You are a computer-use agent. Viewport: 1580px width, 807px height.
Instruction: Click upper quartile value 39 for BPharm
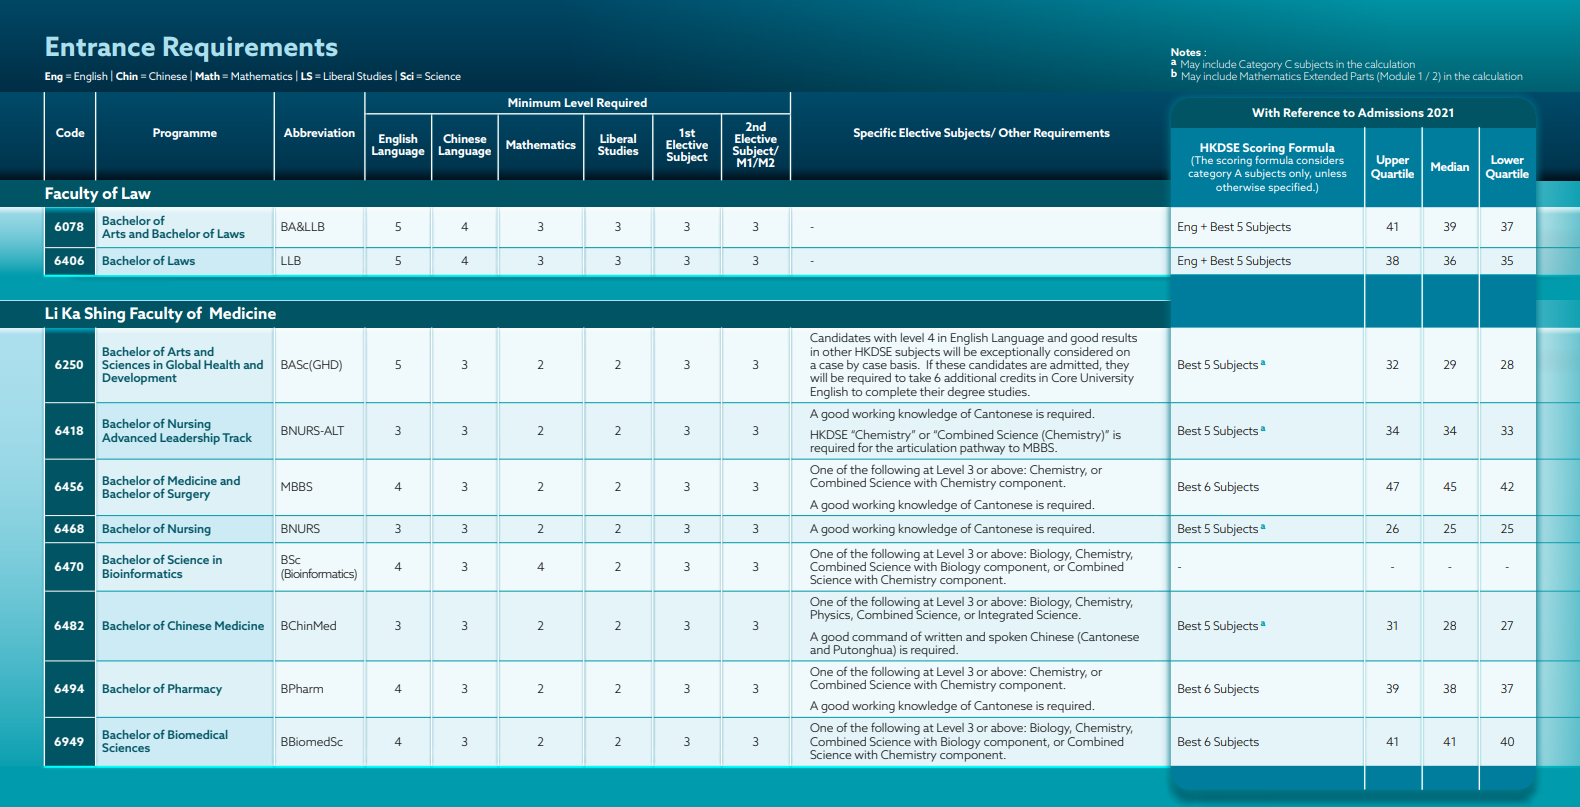(x=1392, y=689)
